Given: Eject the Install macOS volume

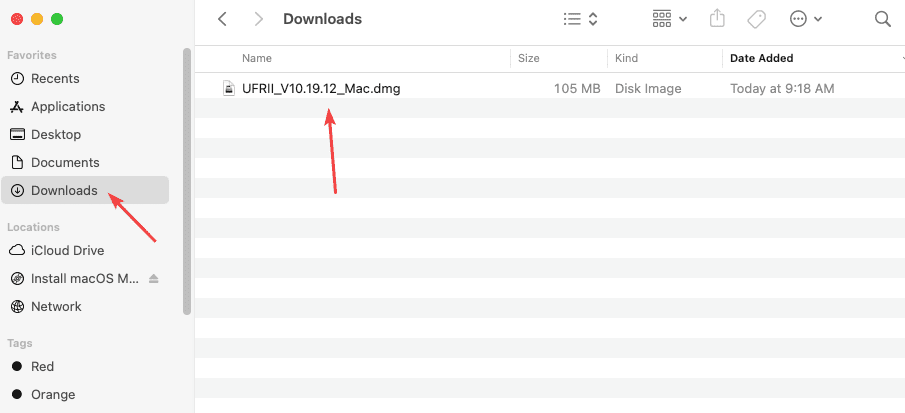Looking at the screenshot, I should [x=154, y=278].
